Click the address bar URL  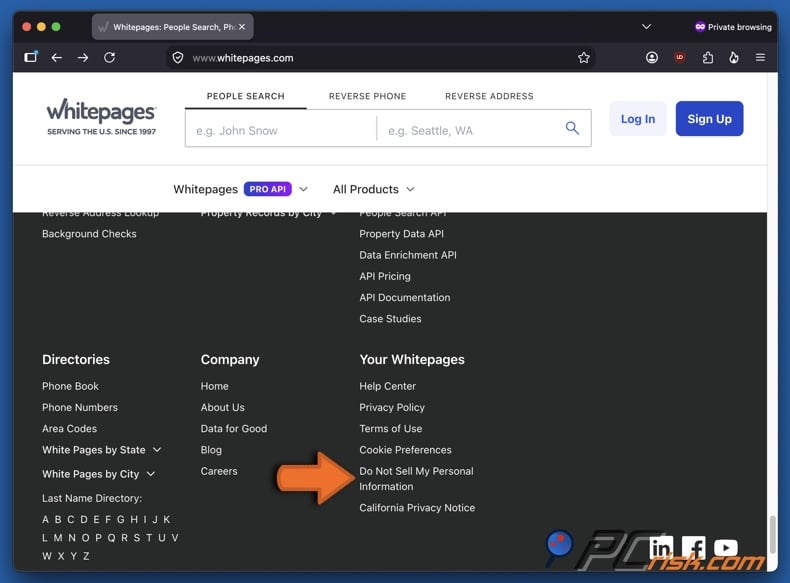pyautogui.click(x=243, y=58)
